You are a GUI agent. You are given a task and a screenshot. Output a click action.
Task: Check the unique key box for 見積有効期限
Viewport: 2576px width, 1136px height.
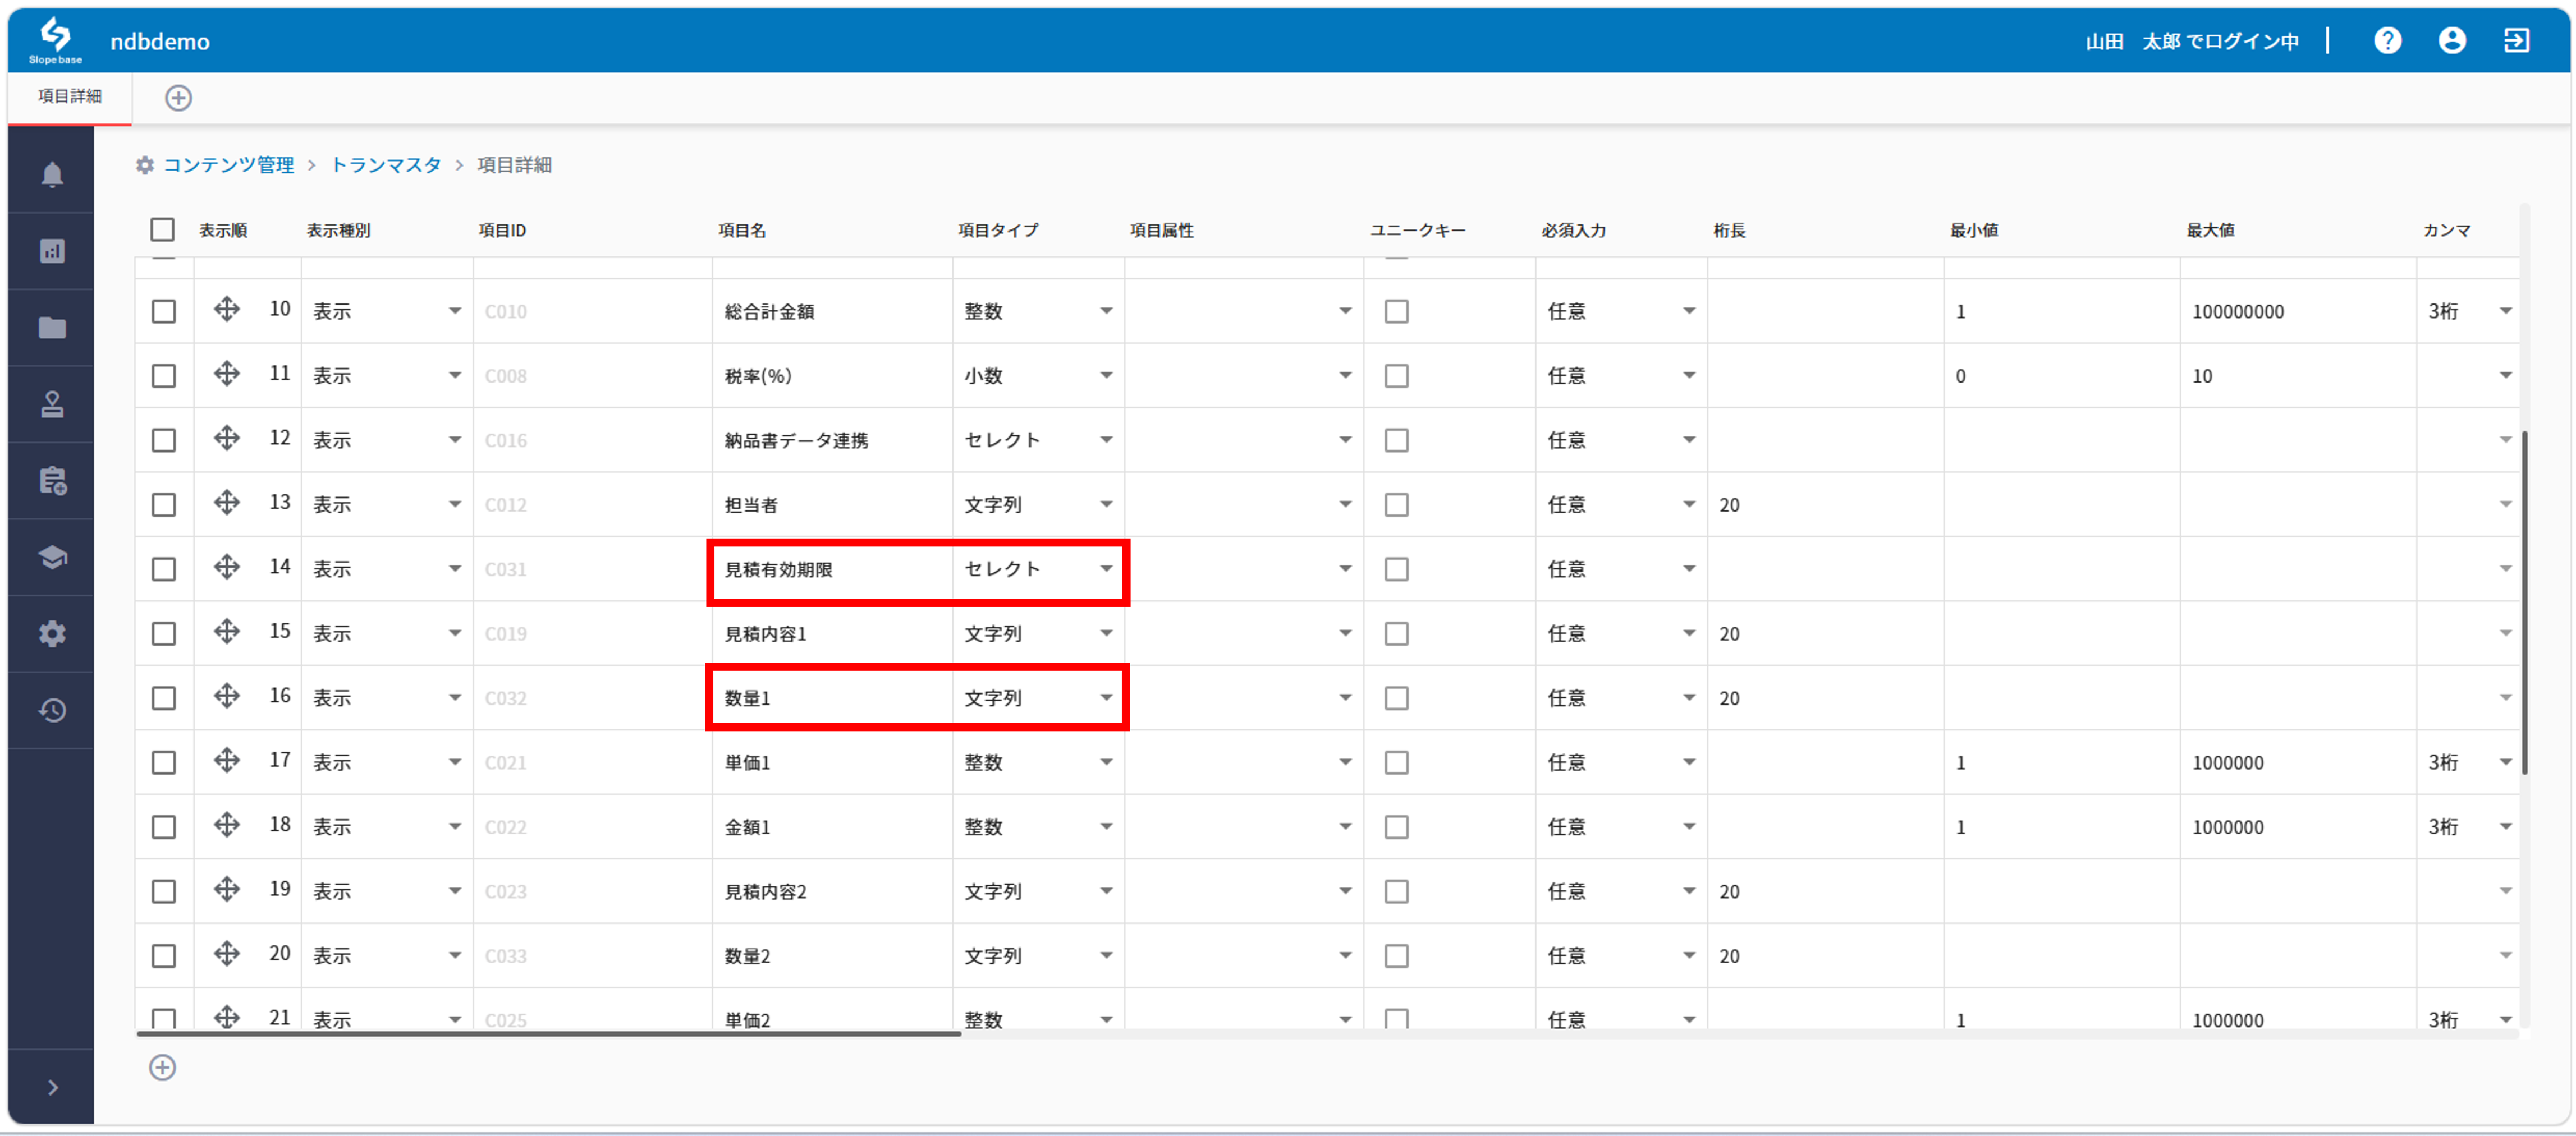(1396, 569)
